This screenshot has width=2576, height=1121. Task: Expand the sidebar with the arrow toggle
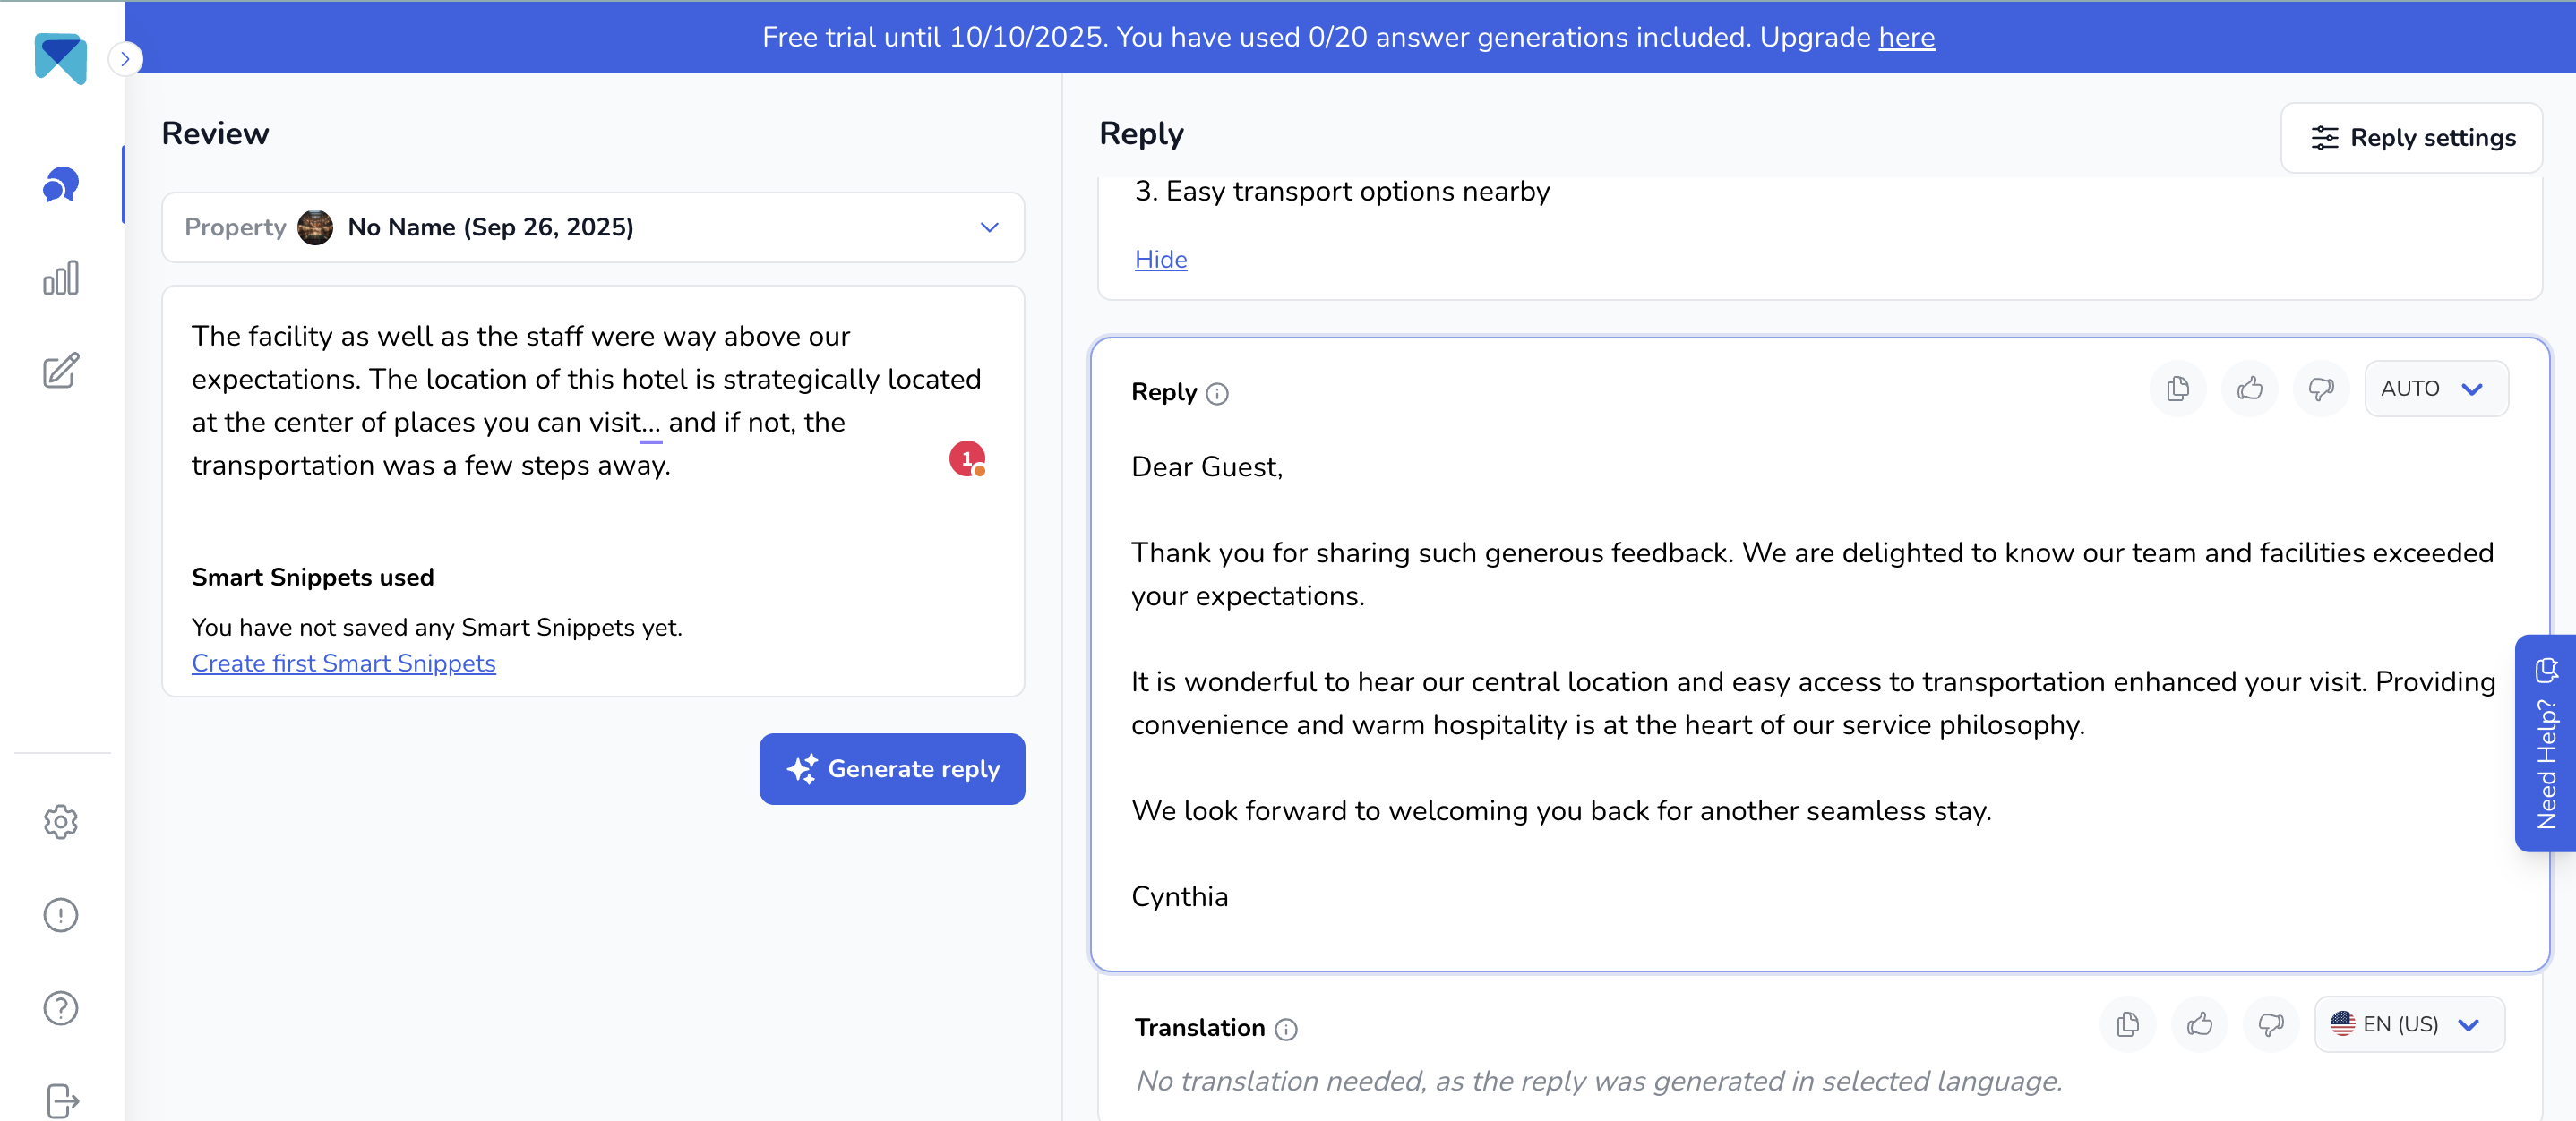(x=125, y=59)
